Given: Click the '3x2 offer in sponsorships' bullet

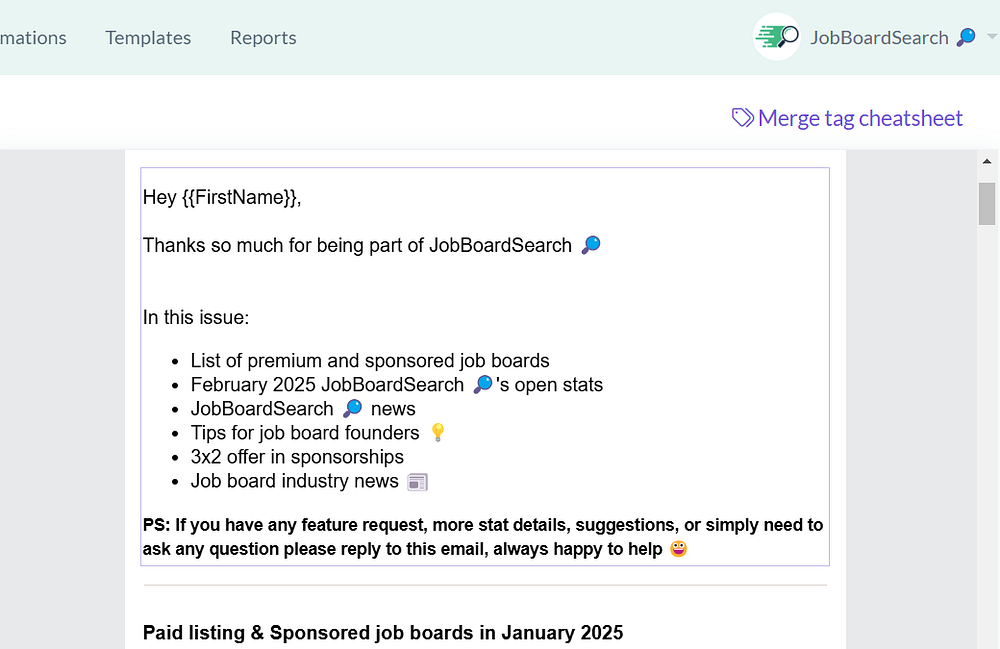Looking at the screenshot, I should coord(297,457).
